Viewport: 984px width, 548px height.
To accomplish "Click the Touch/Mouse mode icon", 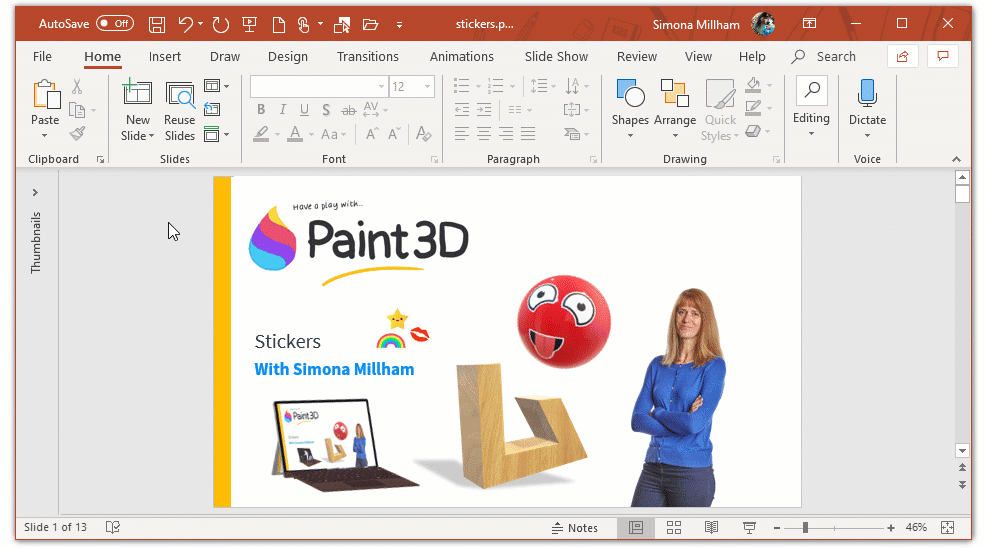I will pyautogui.click(x=303, y=24).
